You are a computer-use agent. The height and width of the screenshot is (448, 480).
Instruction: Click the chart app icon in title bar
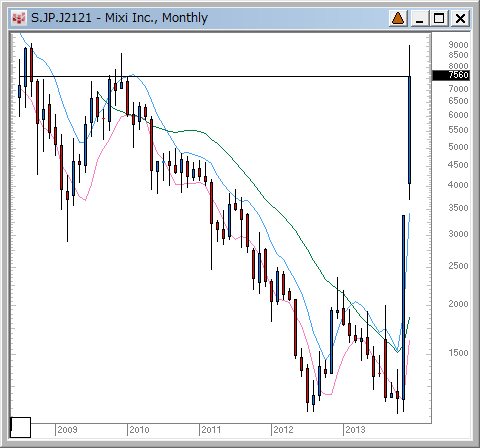point(19,18)
